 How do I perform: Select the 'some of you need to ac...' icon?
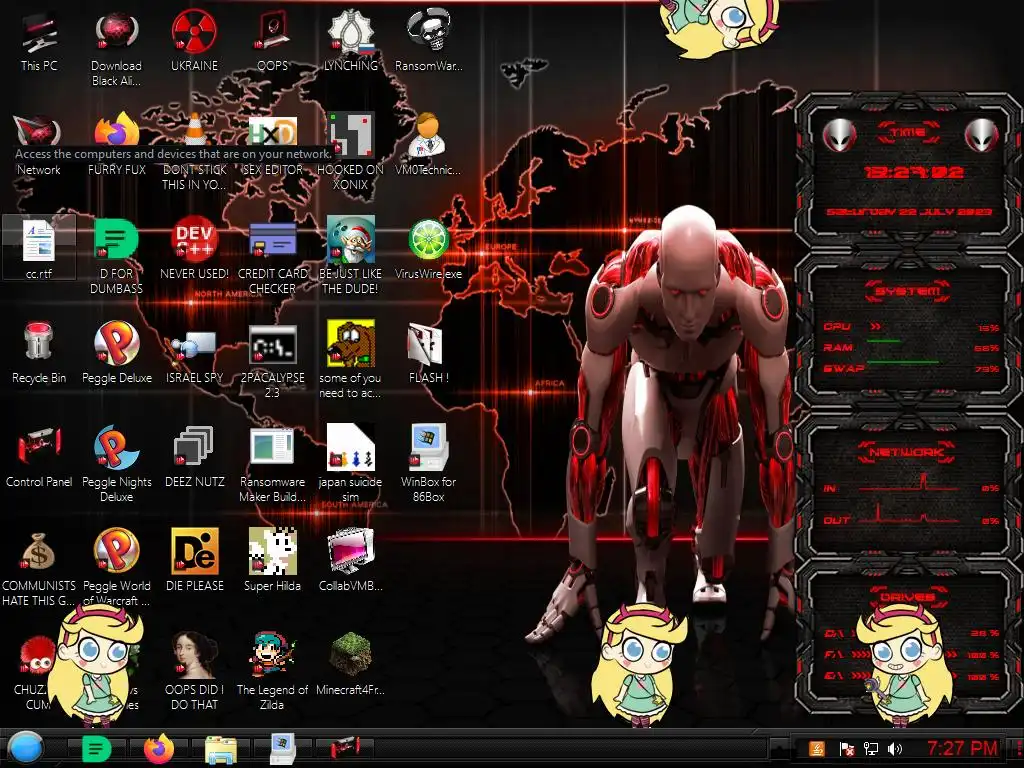pos(351,360)
